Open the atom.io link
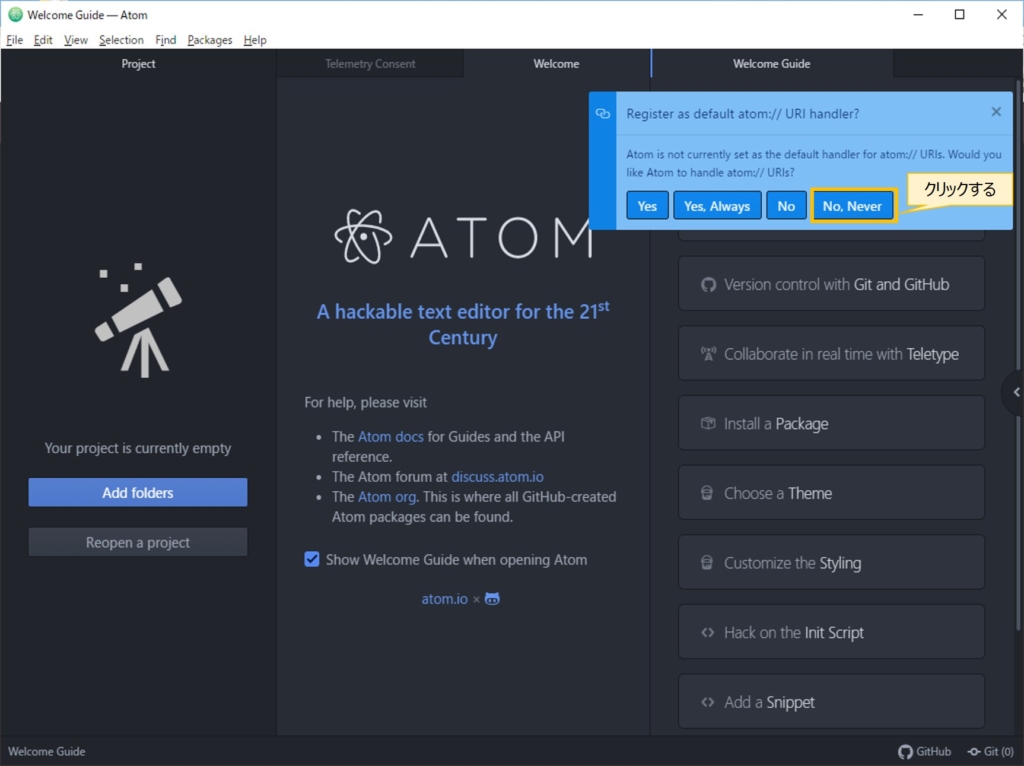The width and height of the screenshot is (1024, 766). coord(444,599)
